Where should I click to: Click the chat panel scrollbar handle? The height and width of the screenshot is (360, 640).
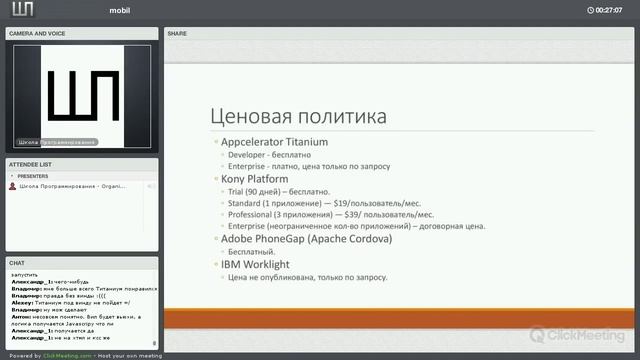pos(154,343)
